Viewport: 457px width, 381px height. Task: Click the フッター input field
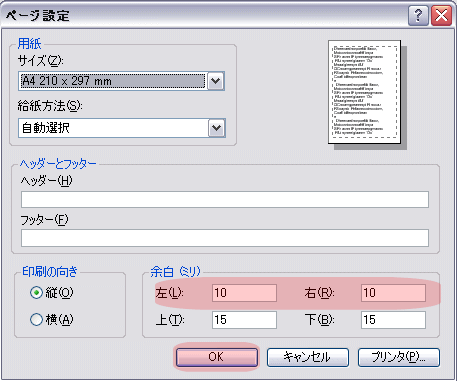click(x=225, y=238)
